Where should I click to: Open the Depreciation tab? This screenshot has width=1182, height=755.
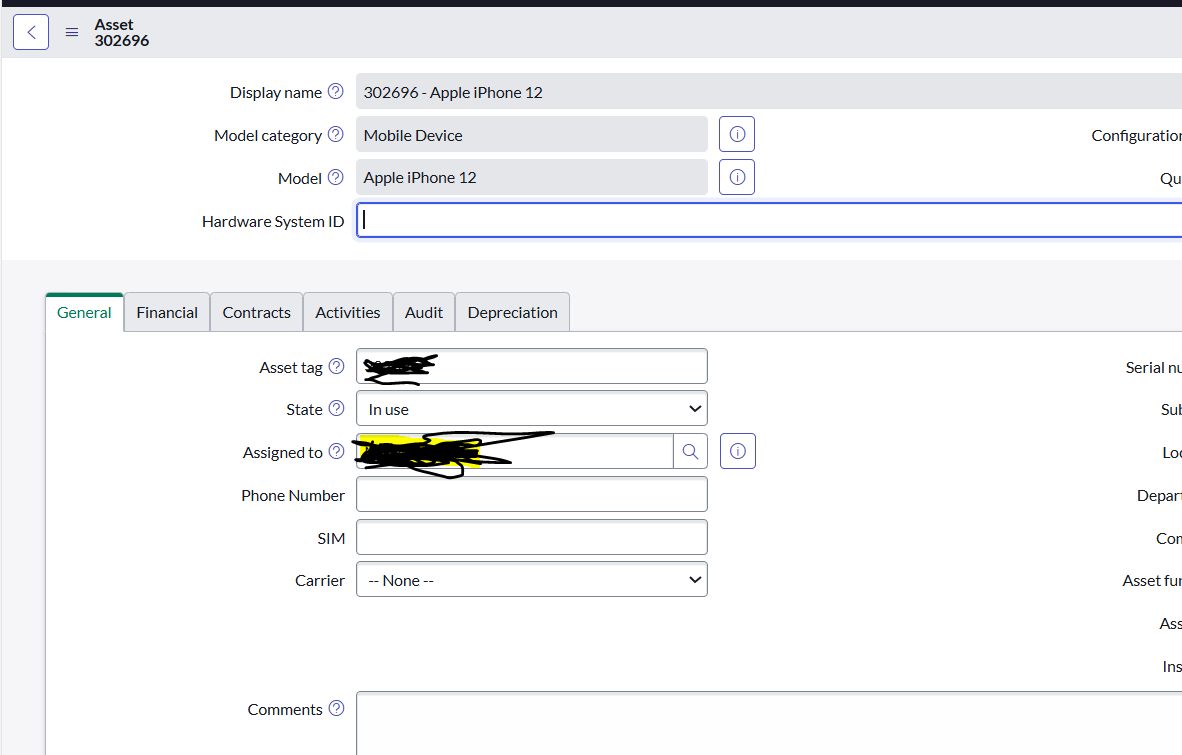pos(512,312)
